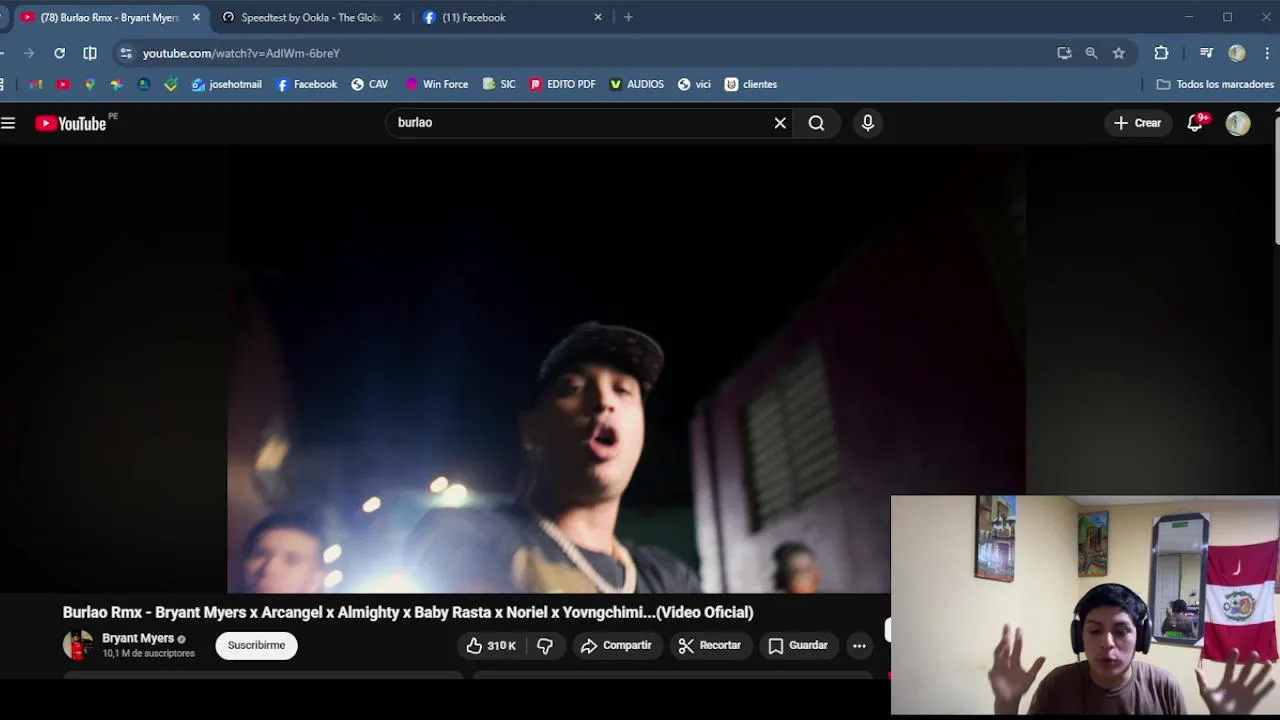Open the AUDIOS bookmark
Image resolution: width=1280 pixels, height=720 pixels.
[x=637, y=84]
